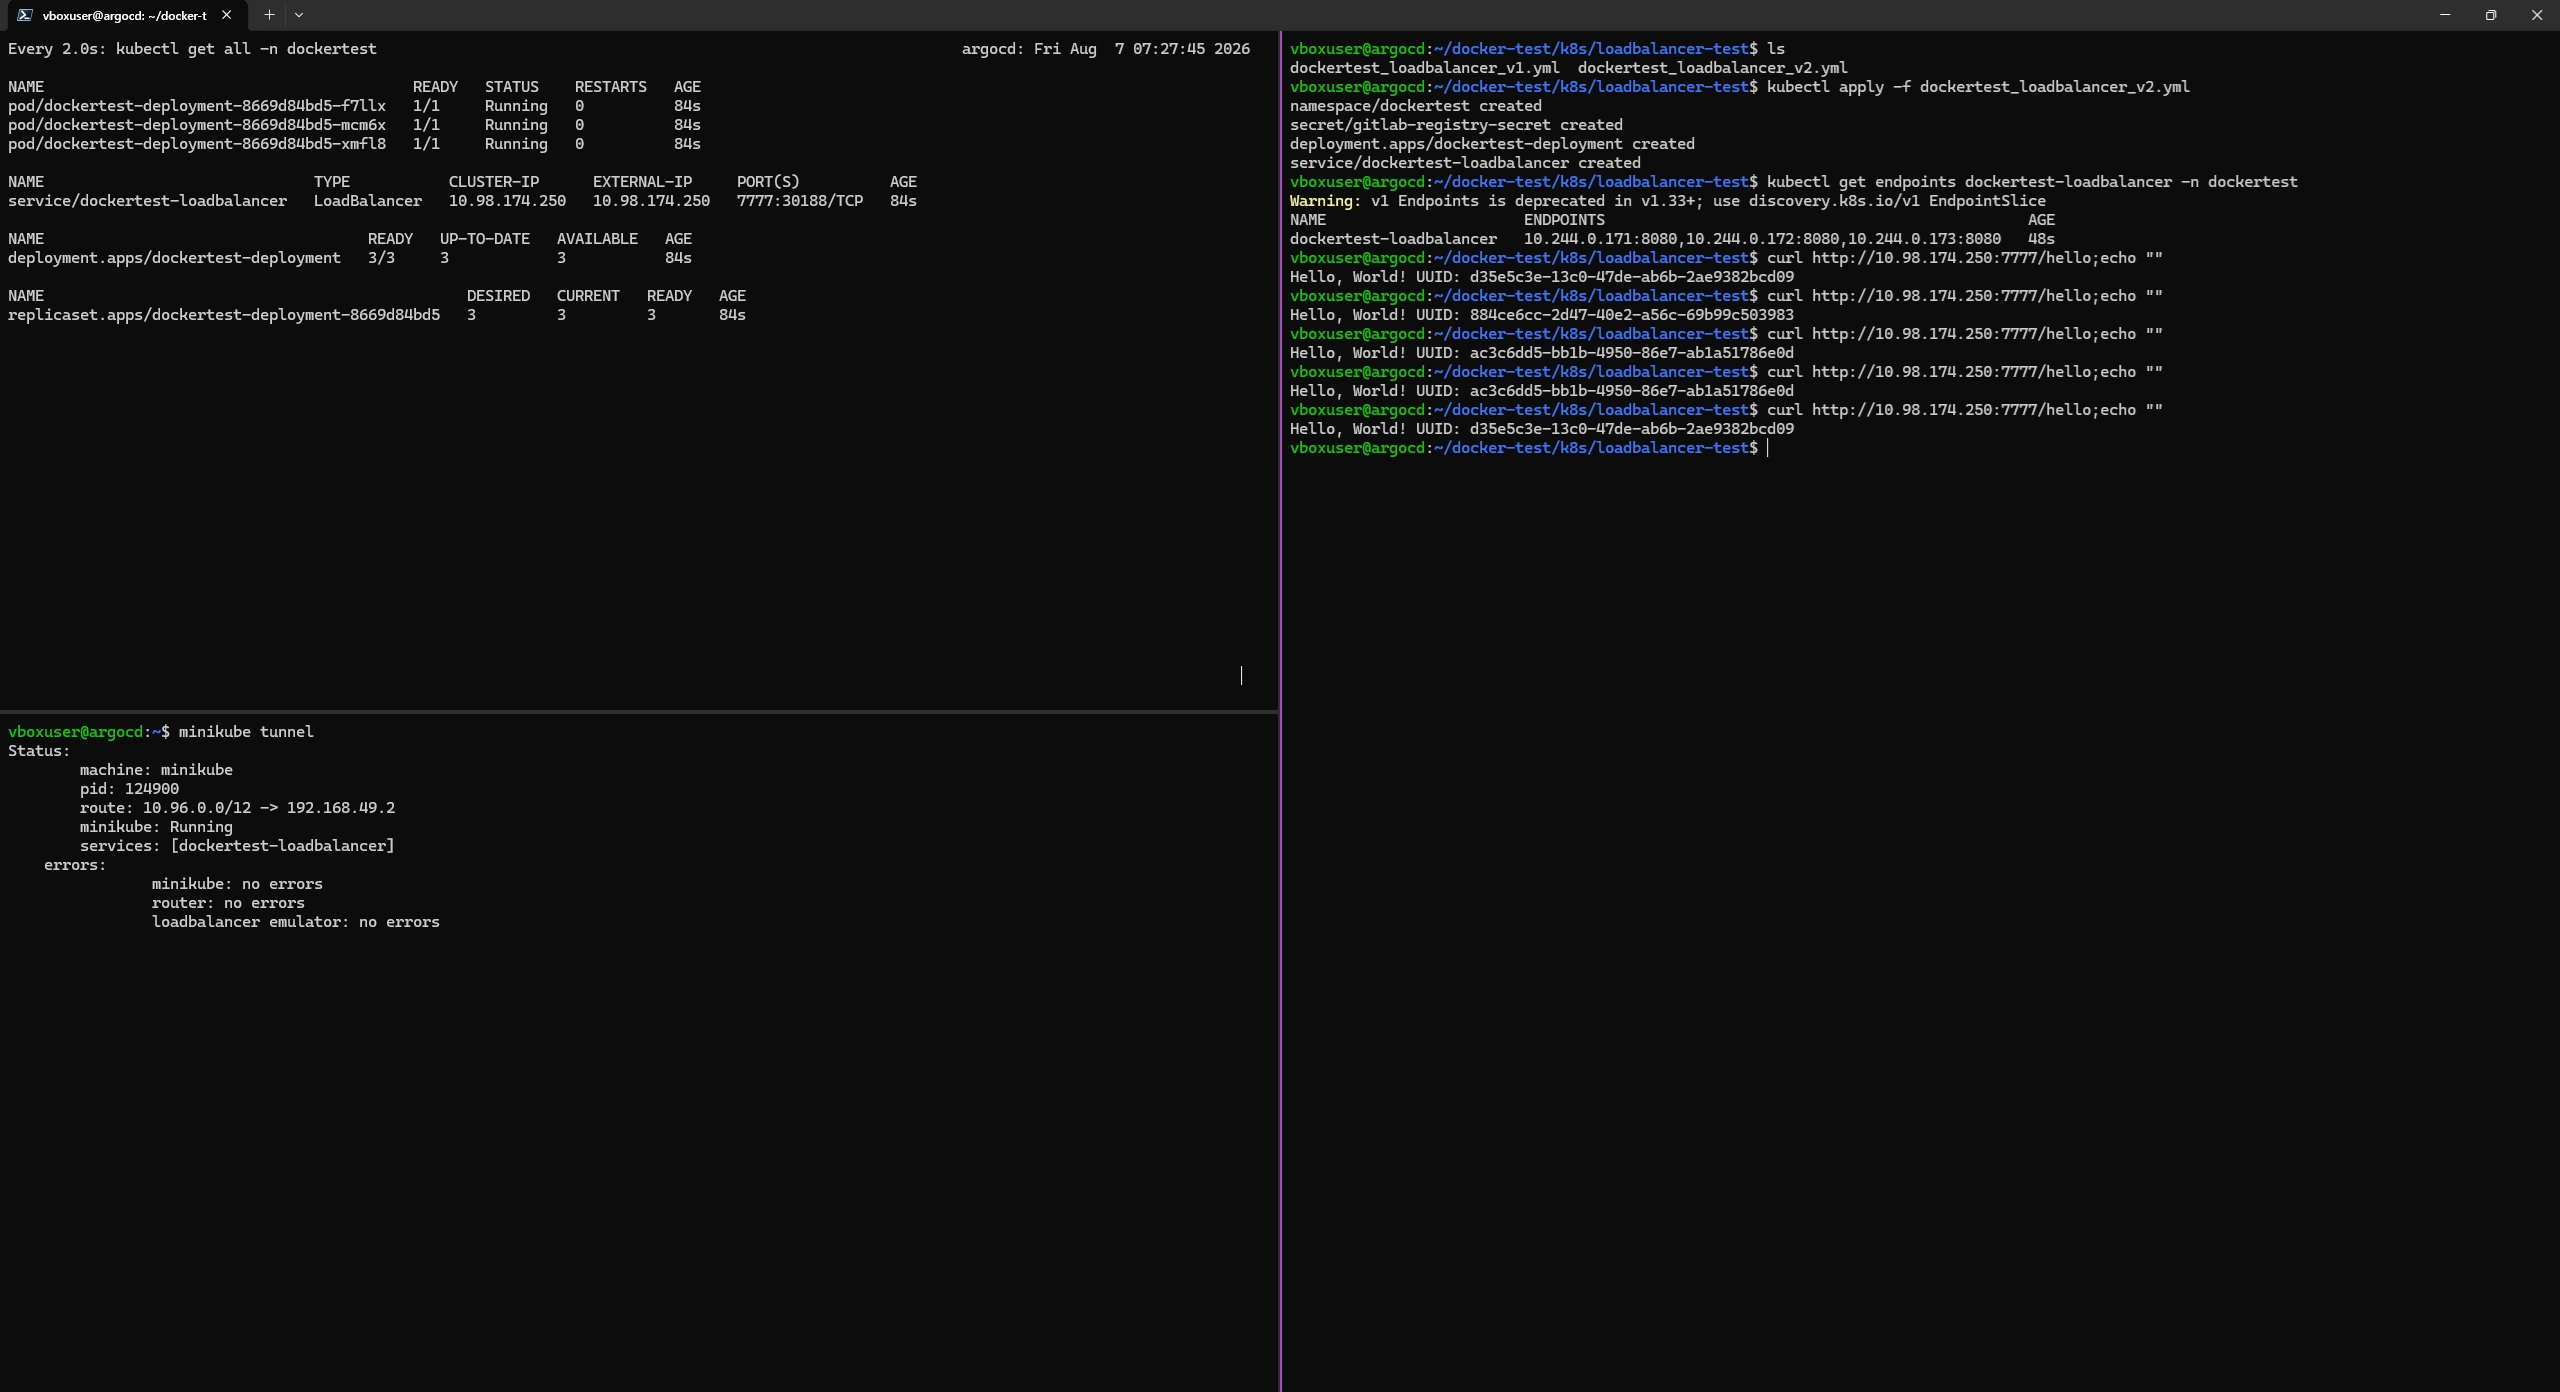
Task: Click the 3/3 READY value of deployment
Action: 381,258
